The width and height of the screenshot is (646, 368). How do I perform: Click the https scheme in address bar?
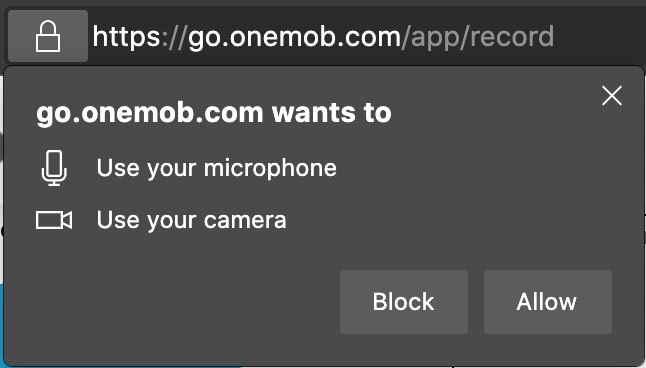click(126, 37)
